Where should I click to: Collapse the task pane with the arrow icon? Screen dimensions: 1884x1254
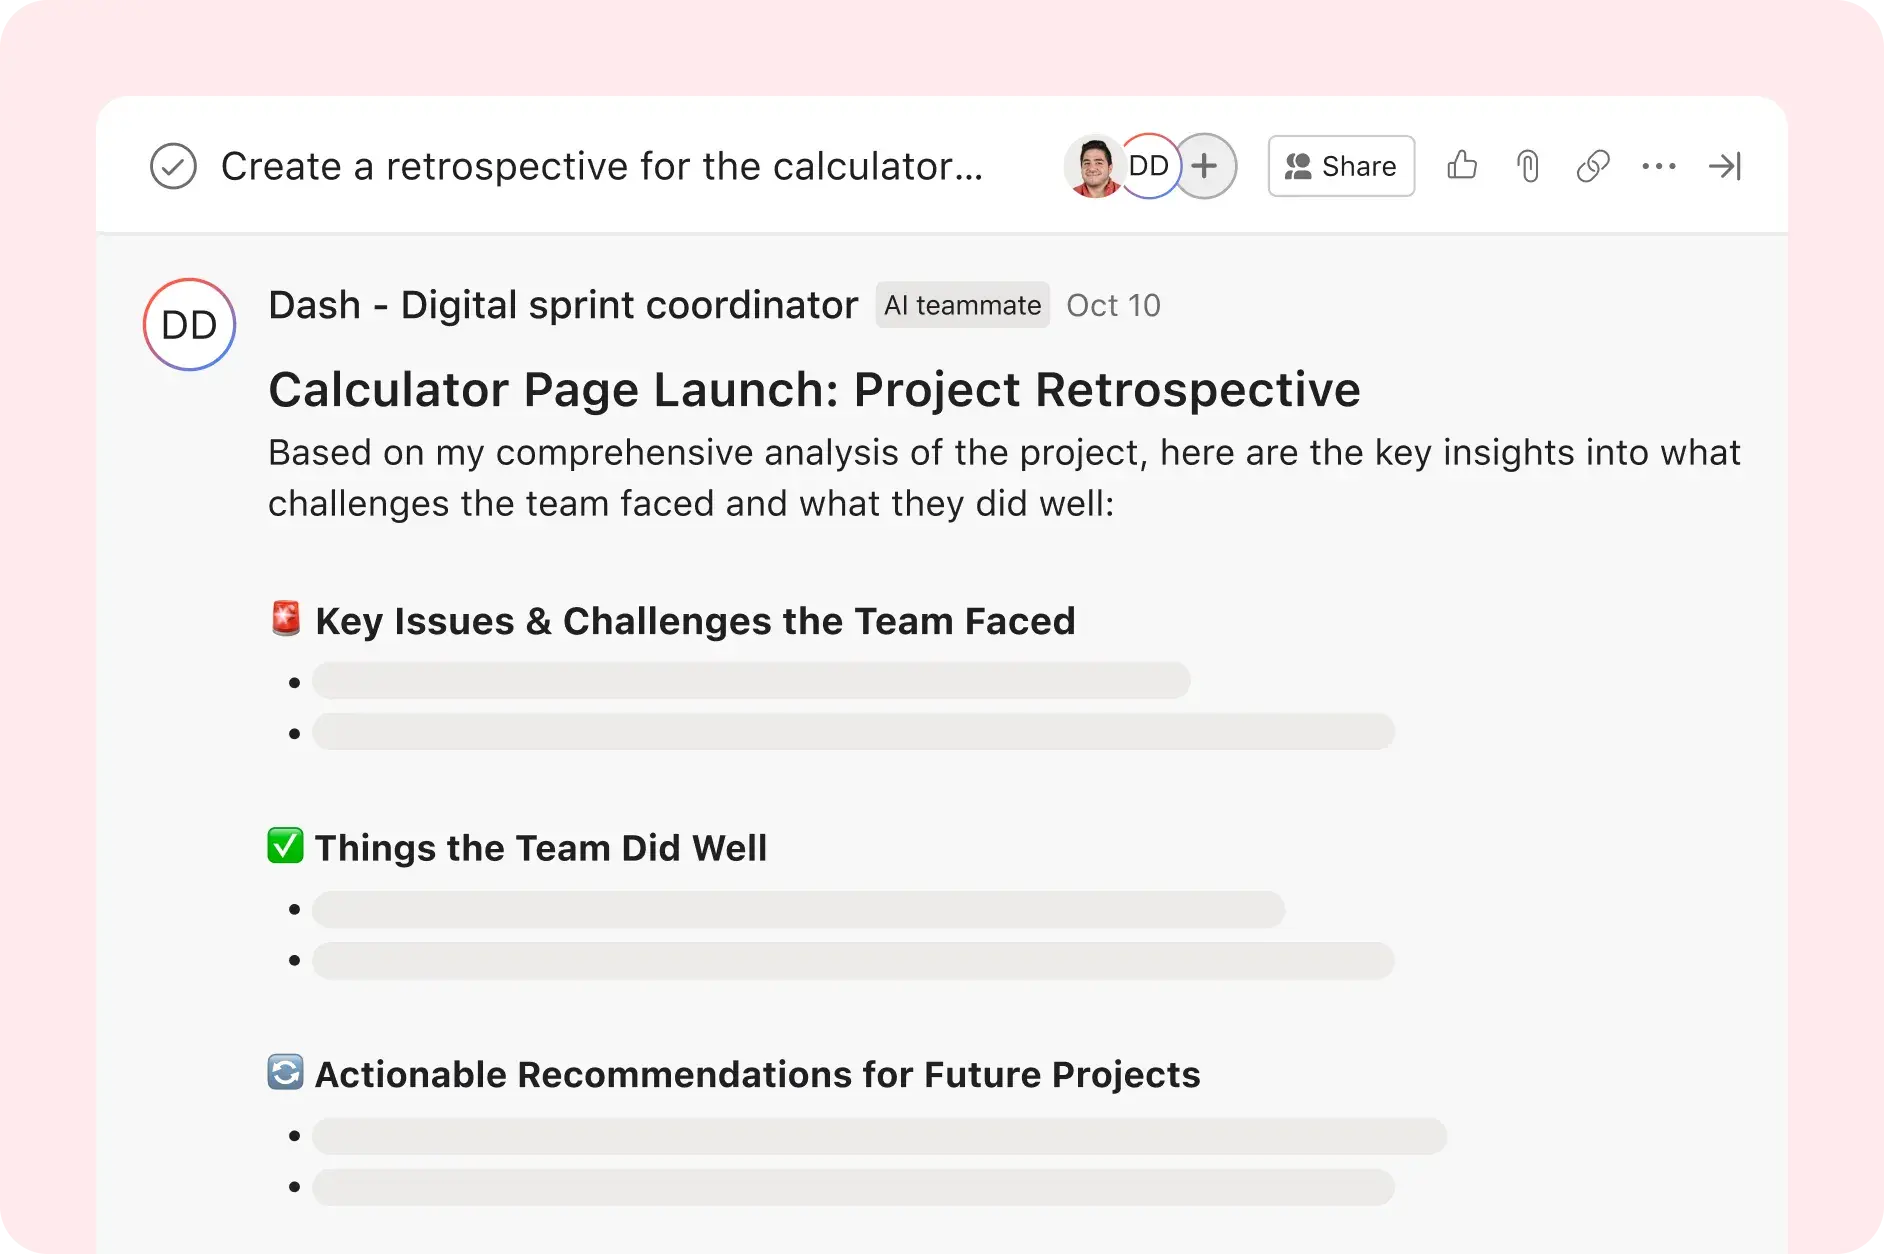coord(1725,166)
